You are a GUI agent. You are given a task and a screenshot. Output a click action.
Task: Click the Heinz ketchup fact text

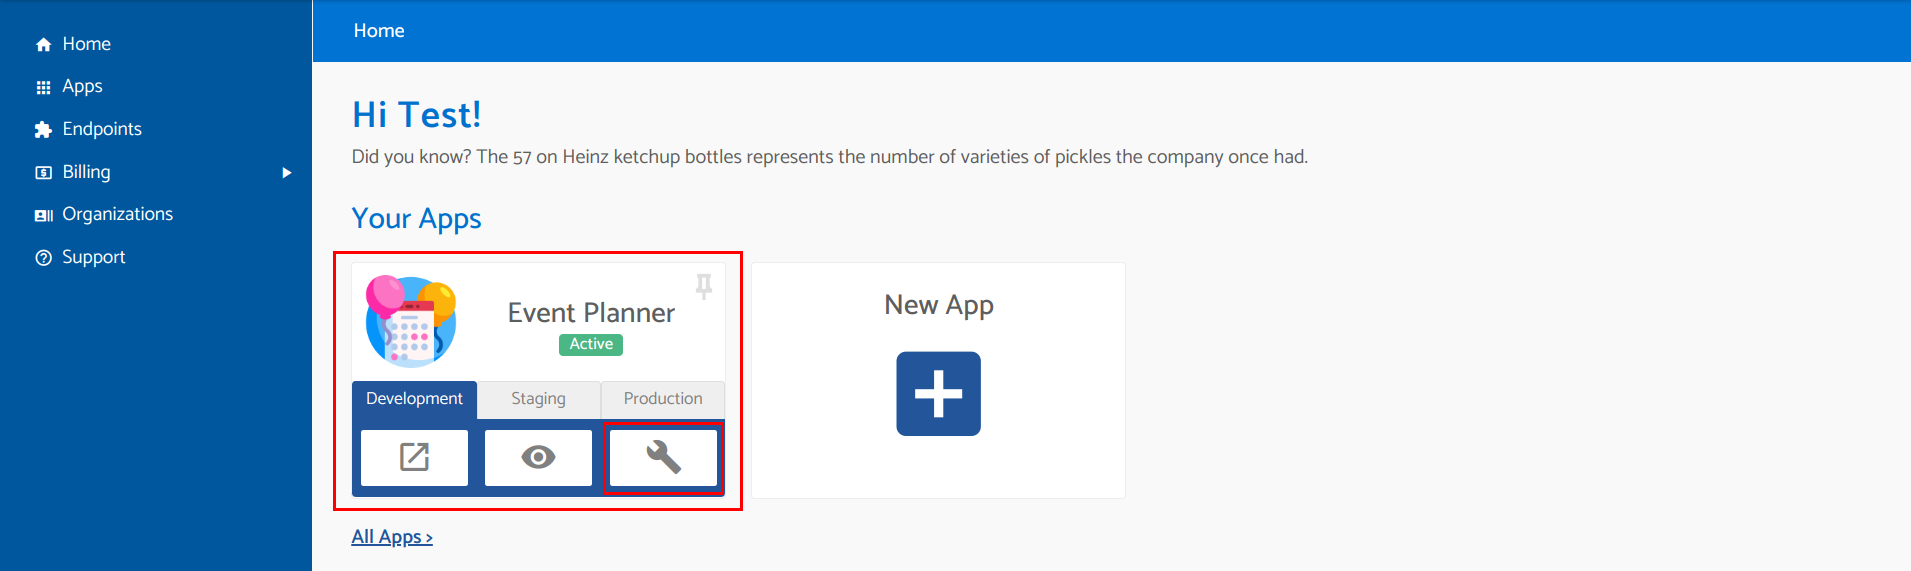pyautogui.click(x=830, y=157)
